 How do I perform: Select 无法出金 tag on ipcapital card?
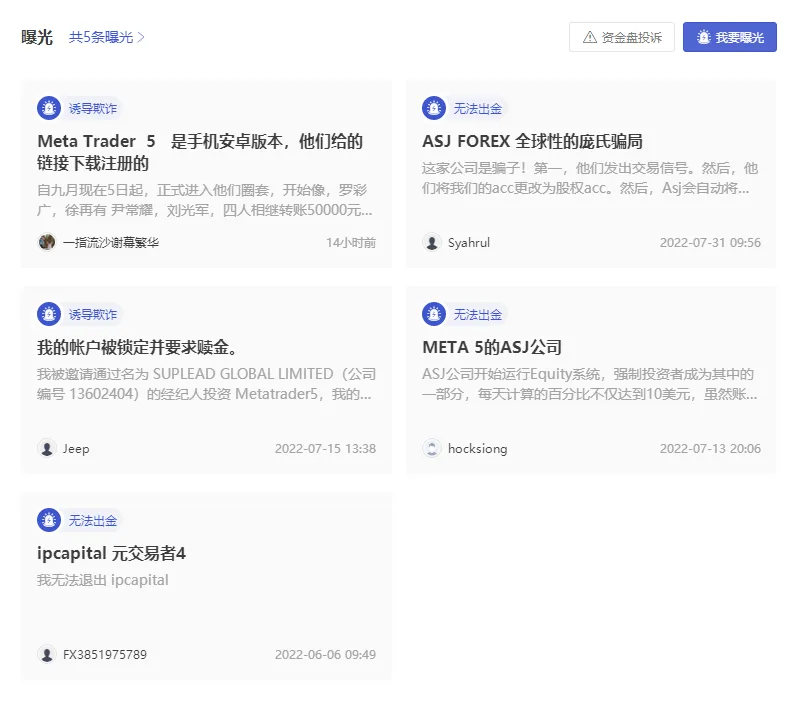pyautogui.click(x=92, y=520)
